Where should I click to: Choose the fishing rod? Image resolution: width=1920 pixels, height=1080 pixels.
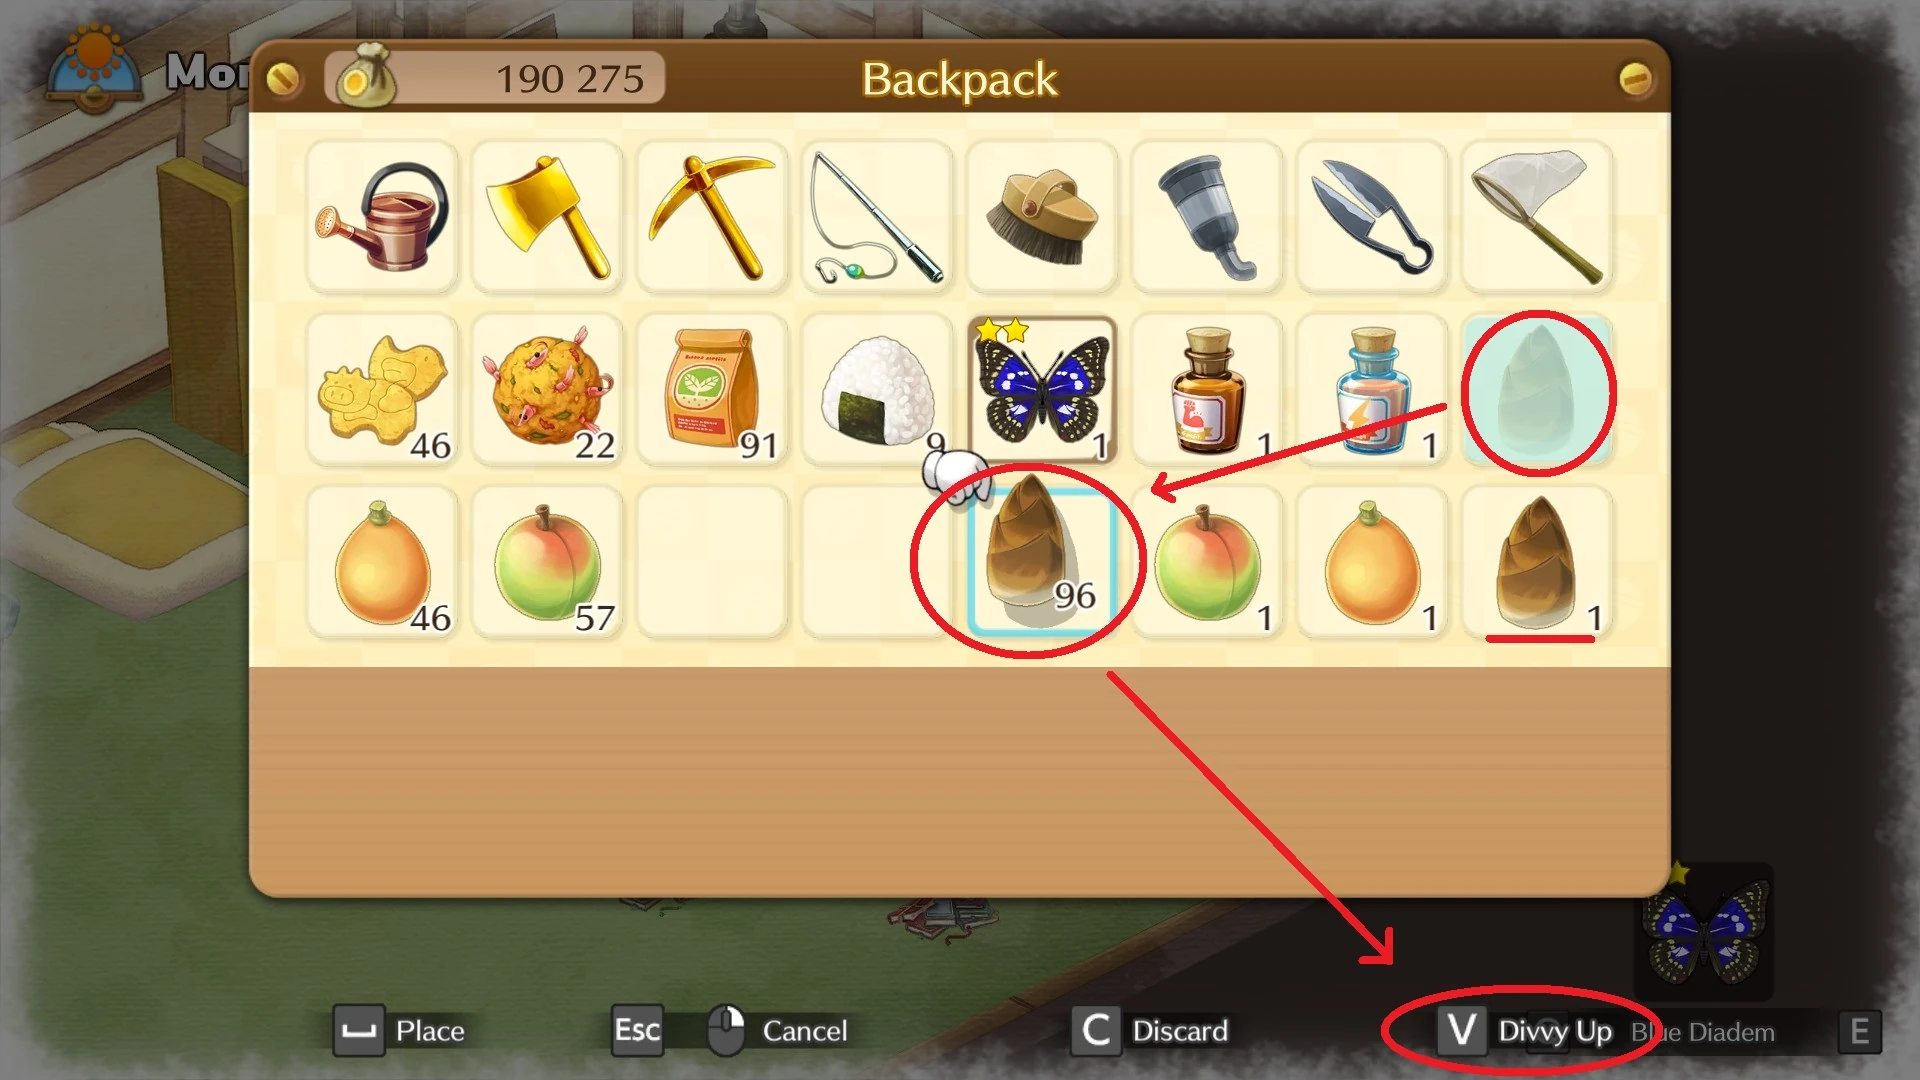(877, 217)
